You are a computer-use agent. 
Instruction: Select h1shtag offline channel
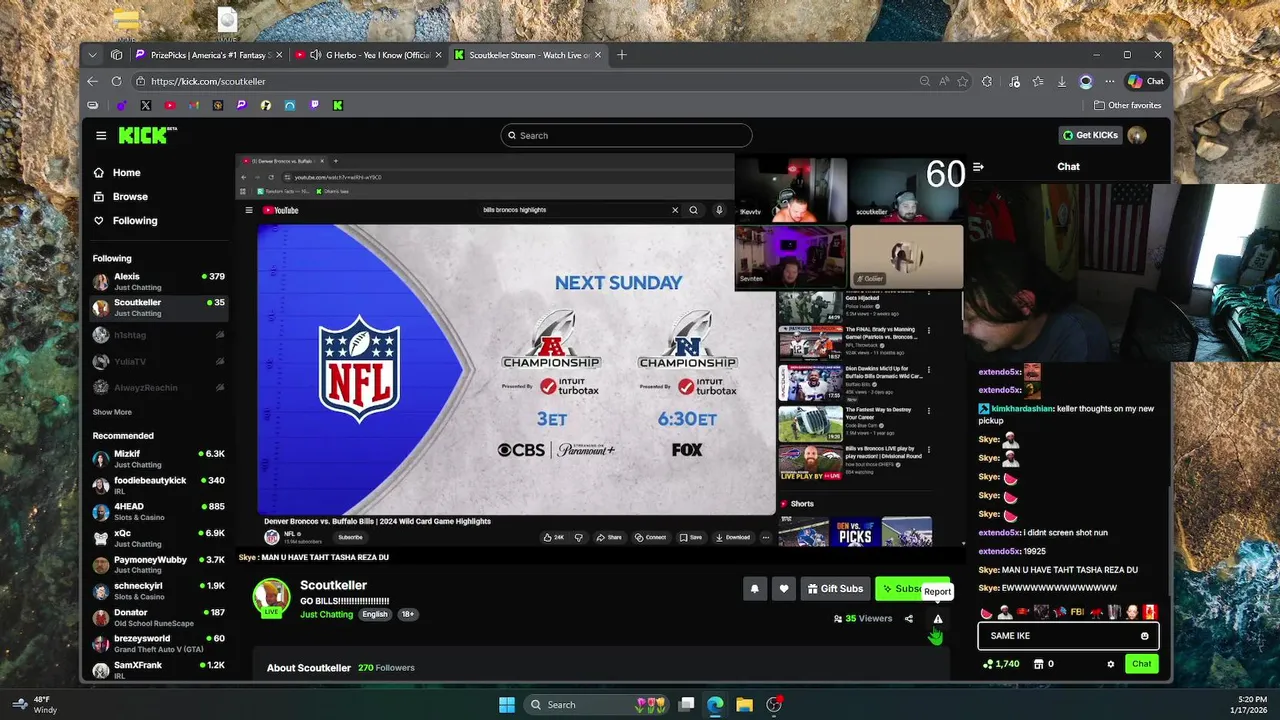click(x=158, y=335)
